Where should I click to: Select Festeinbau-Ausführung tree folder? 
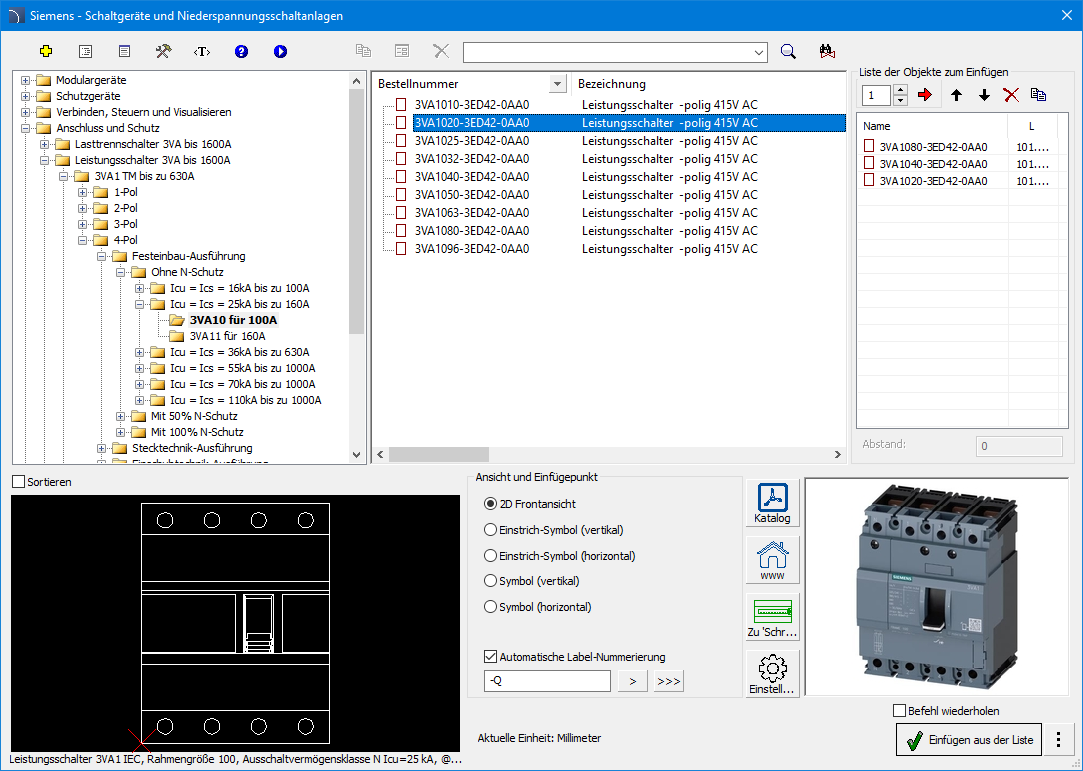coord(189,256)
